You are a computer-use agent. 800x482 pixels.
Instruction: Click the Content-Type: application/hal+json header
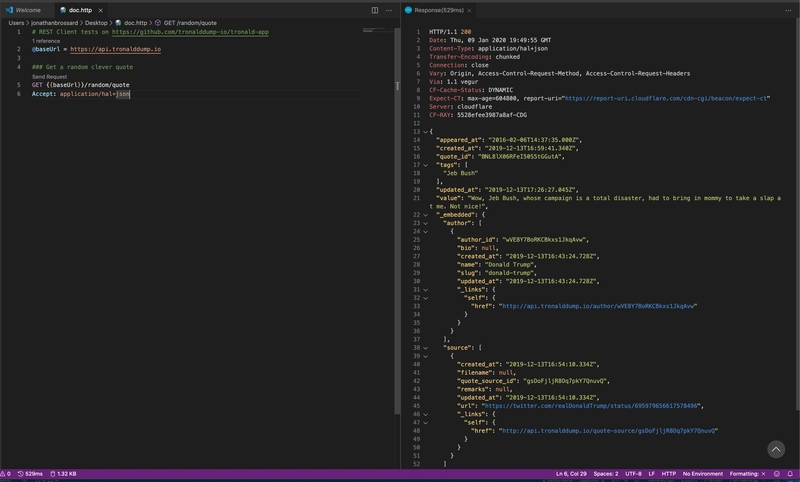tap(488, 48)
